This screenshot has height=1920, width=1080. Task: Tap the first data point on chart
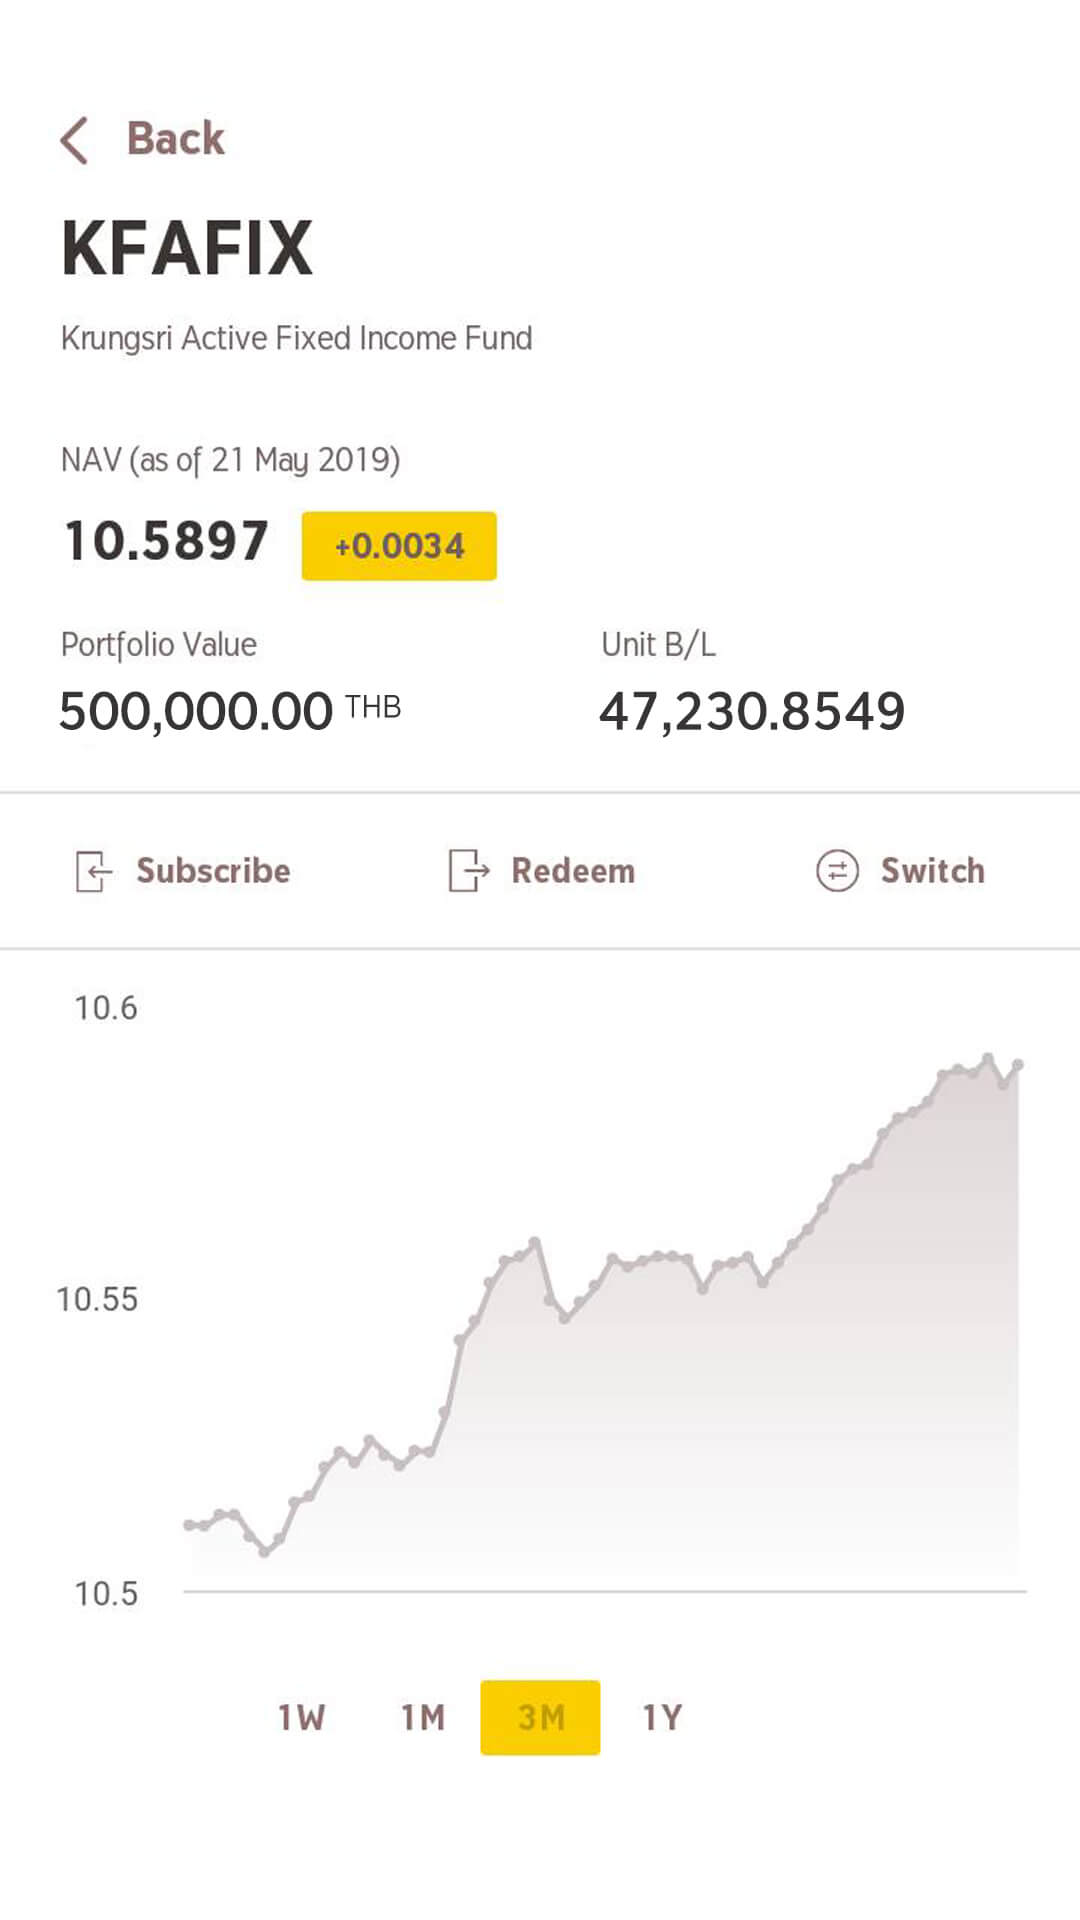[x=188, y=1525]
